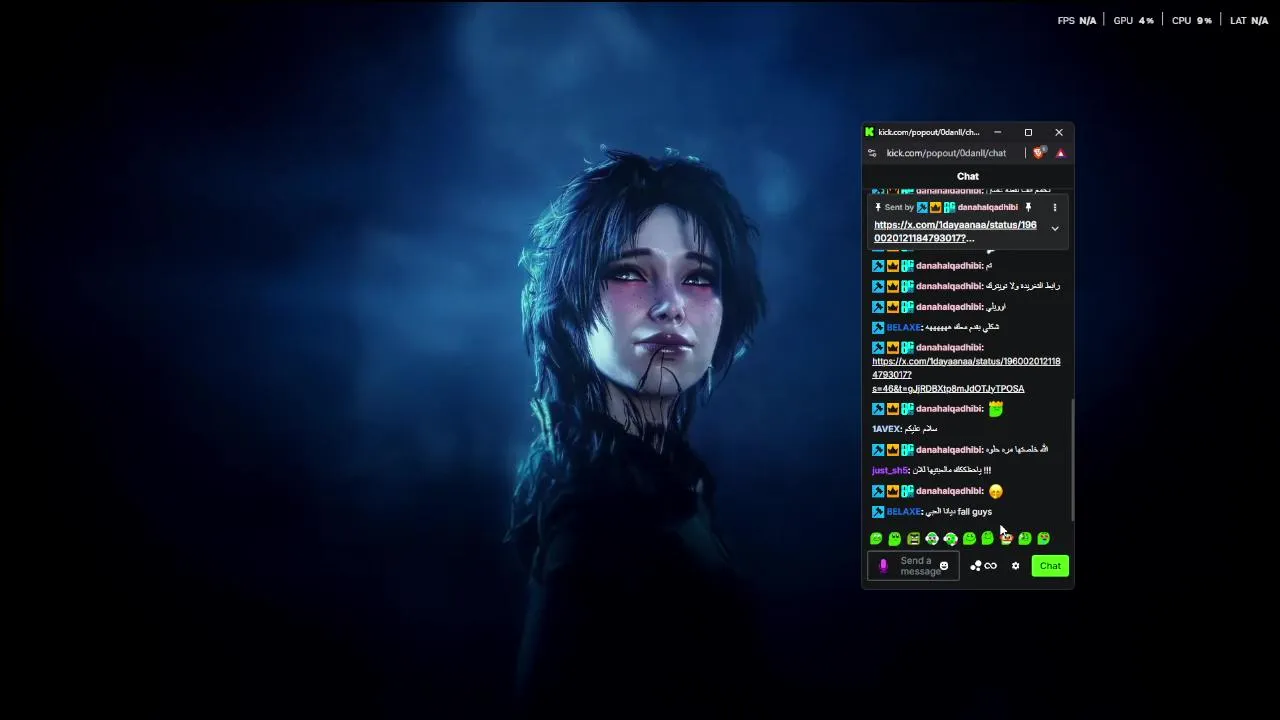The height and width of the screenshot is (720, 1280).
Task: Click crown badge on danahalqadhibi yellow emoji message
Action: click(893, 491)
